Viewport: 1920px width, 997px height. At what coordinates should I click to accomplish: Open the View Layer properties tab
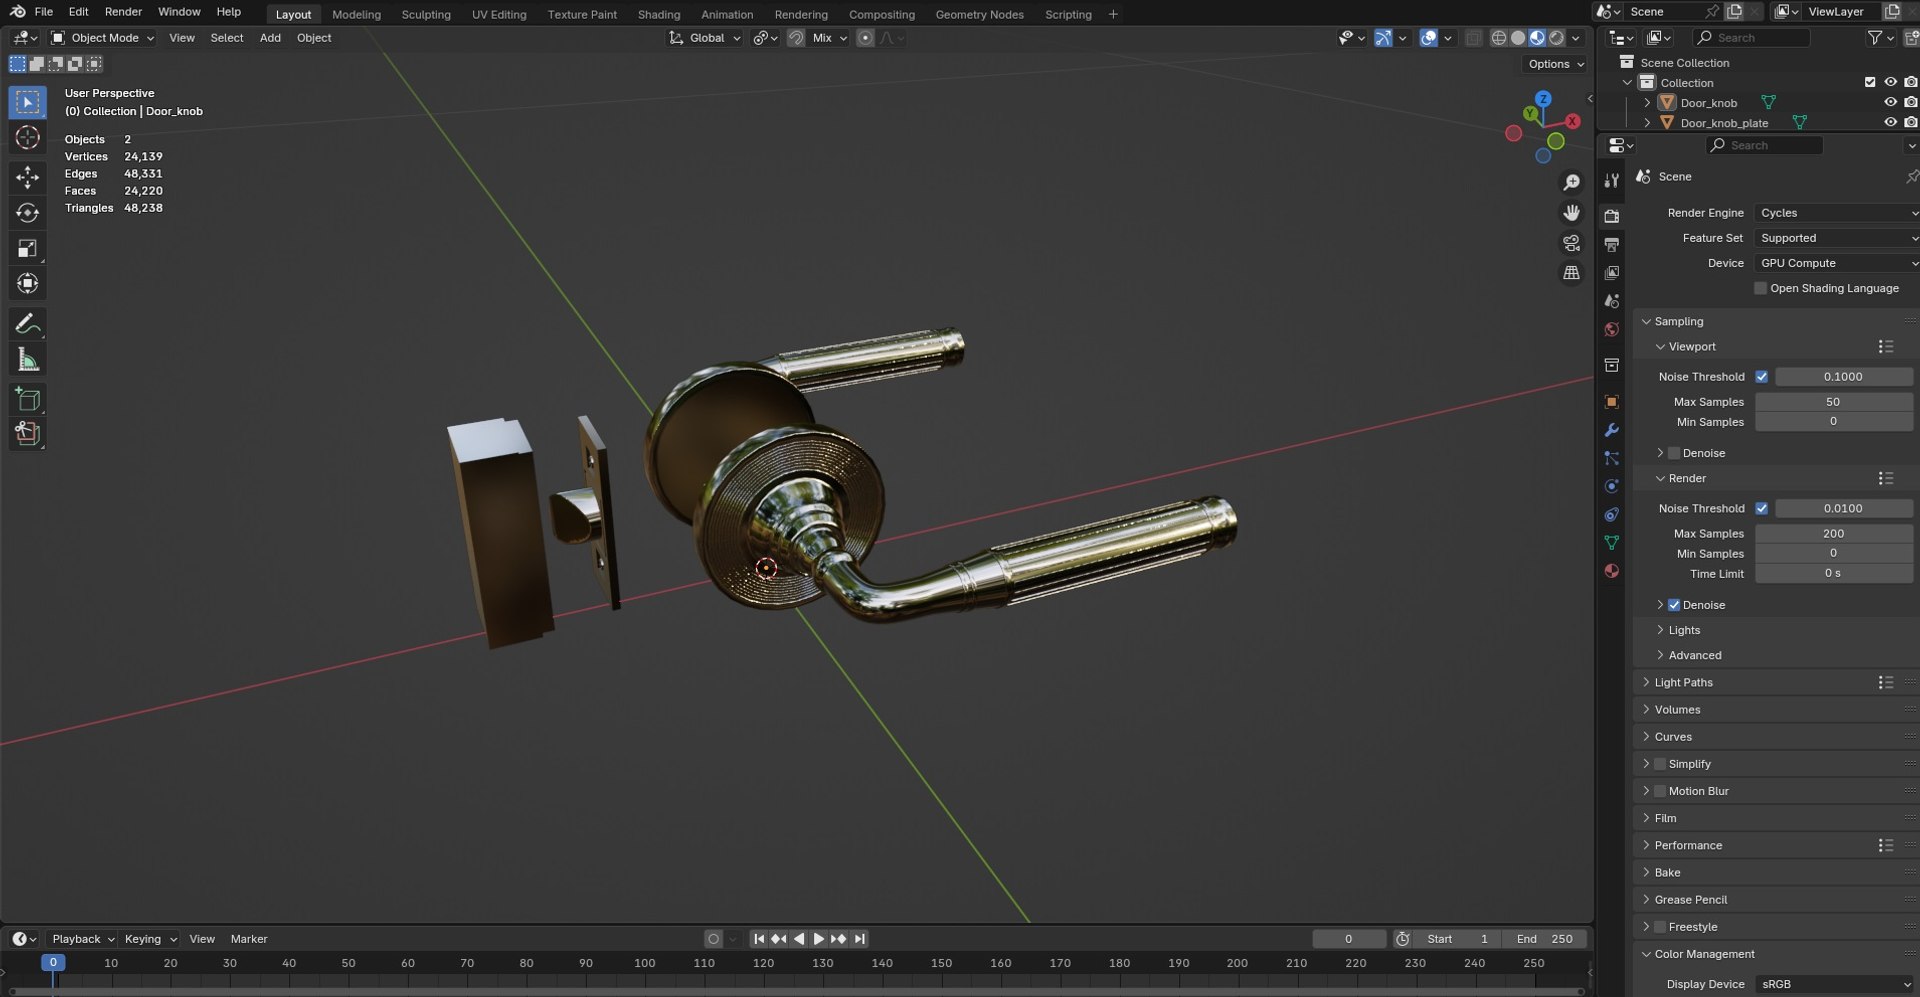click(1611, 272)
